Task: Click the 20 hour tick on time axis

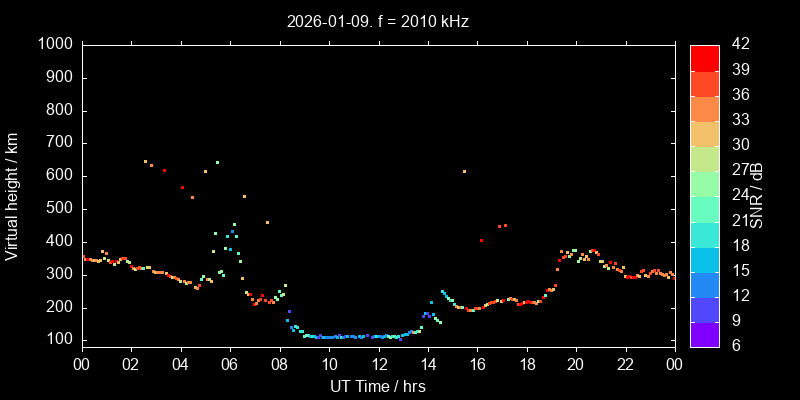Action: tap(575, 363)
